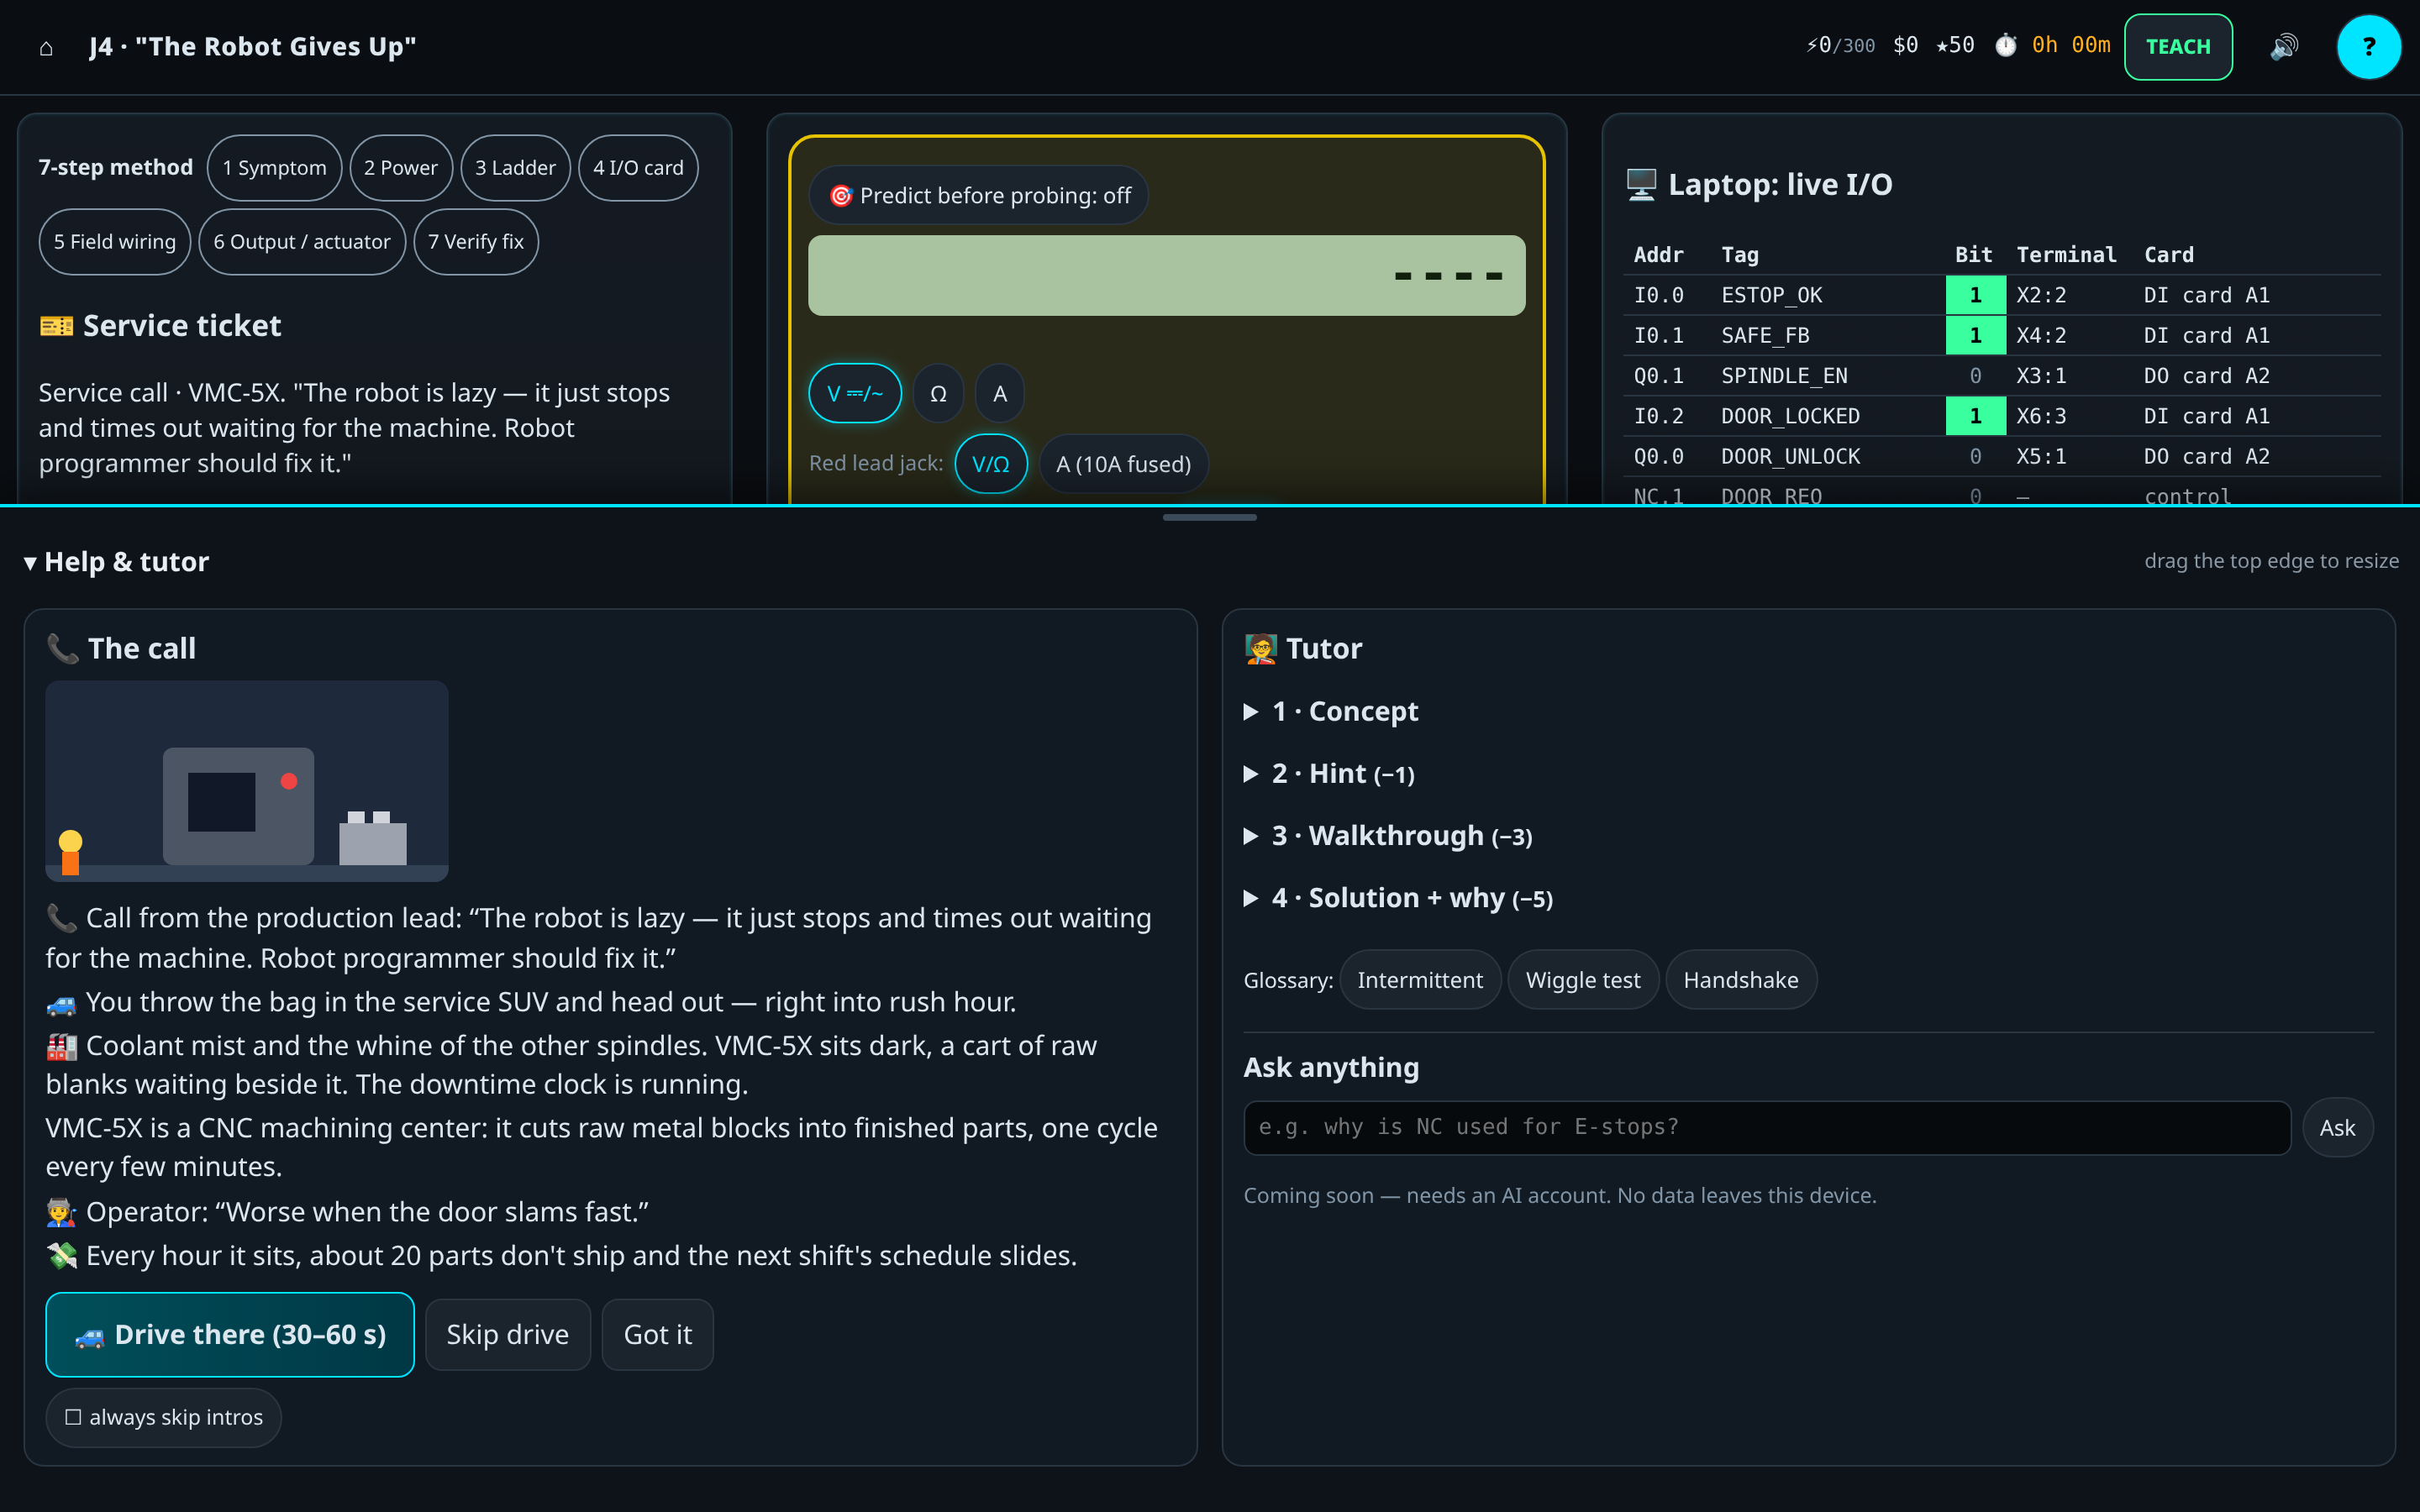Click the stopwatch timer icon
2420x1512 pixels.
point(2006,46)
